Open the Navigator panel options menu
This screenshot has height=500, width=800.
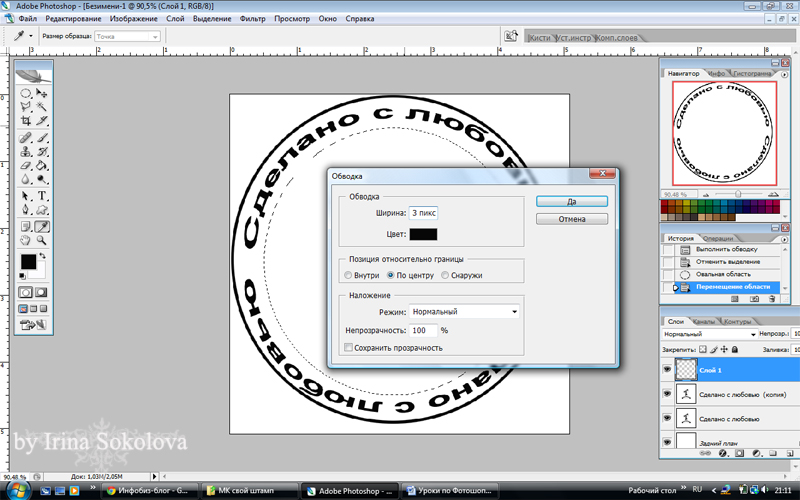click(785, 74)
